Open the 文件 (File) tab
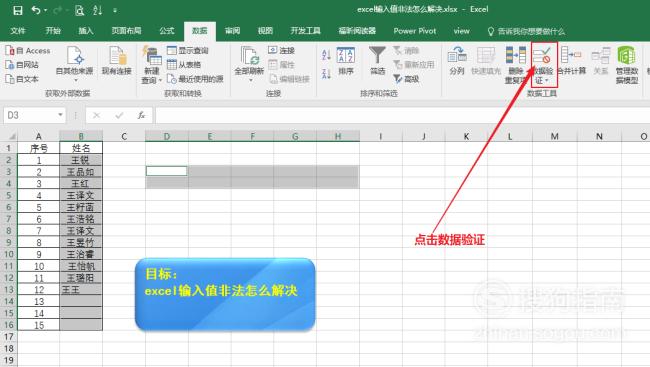The width and height of the screenshot is (650, 367). [18, 31]
